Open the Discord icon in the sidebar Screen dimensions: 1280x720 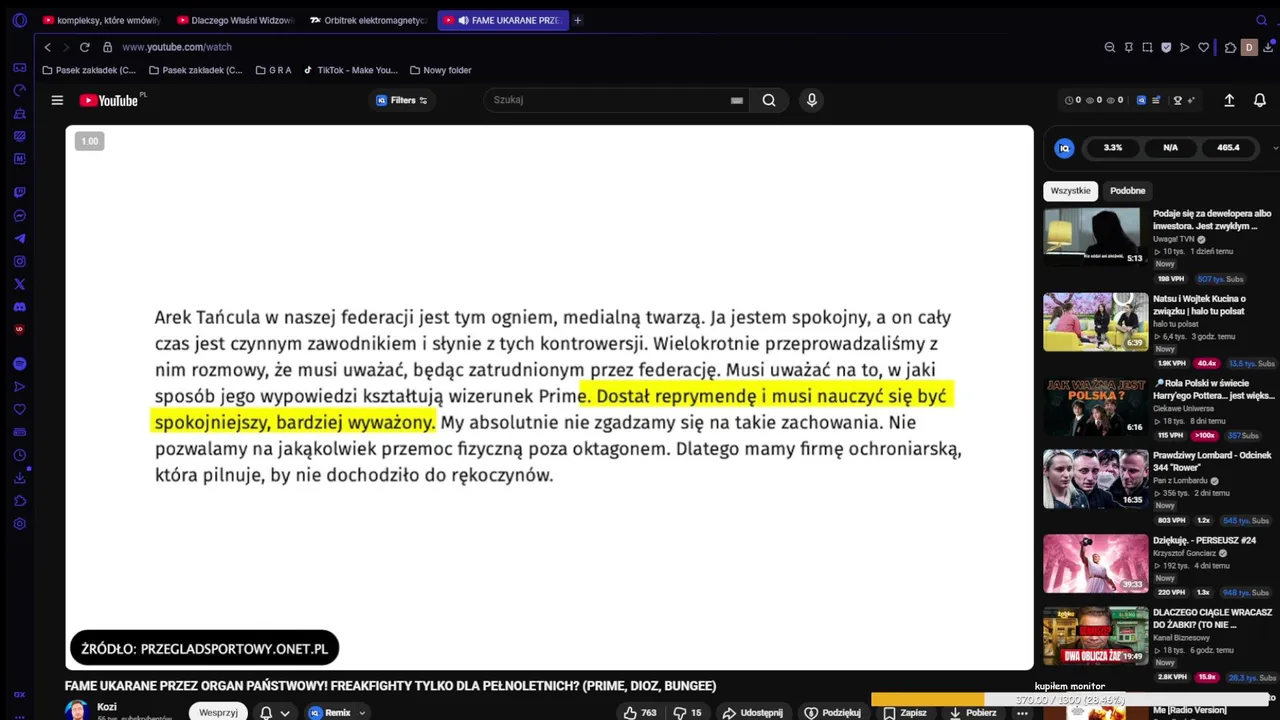19,307
